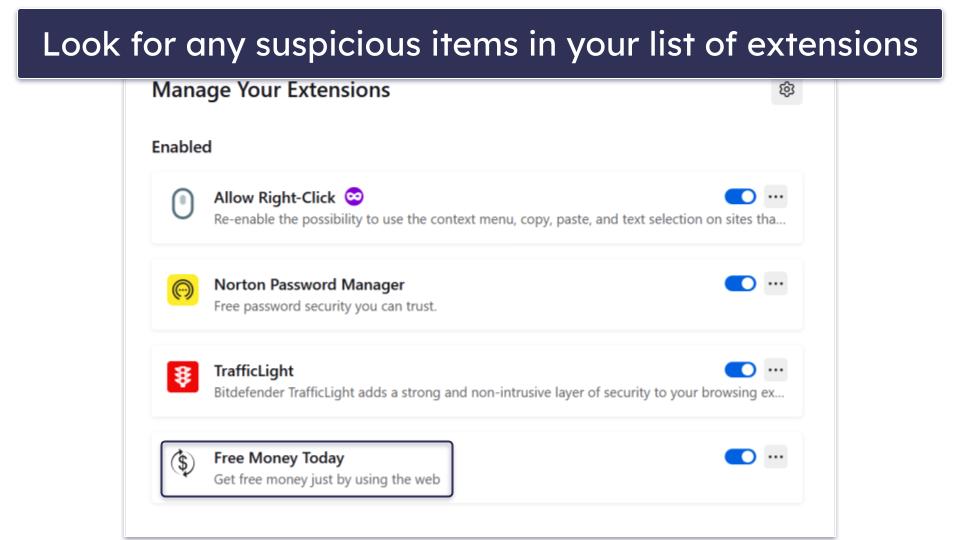Open the TrafficLight three-dot menu
Image resolution: width=960 pixels, height=540 pixels.
(x=776, y=370)
